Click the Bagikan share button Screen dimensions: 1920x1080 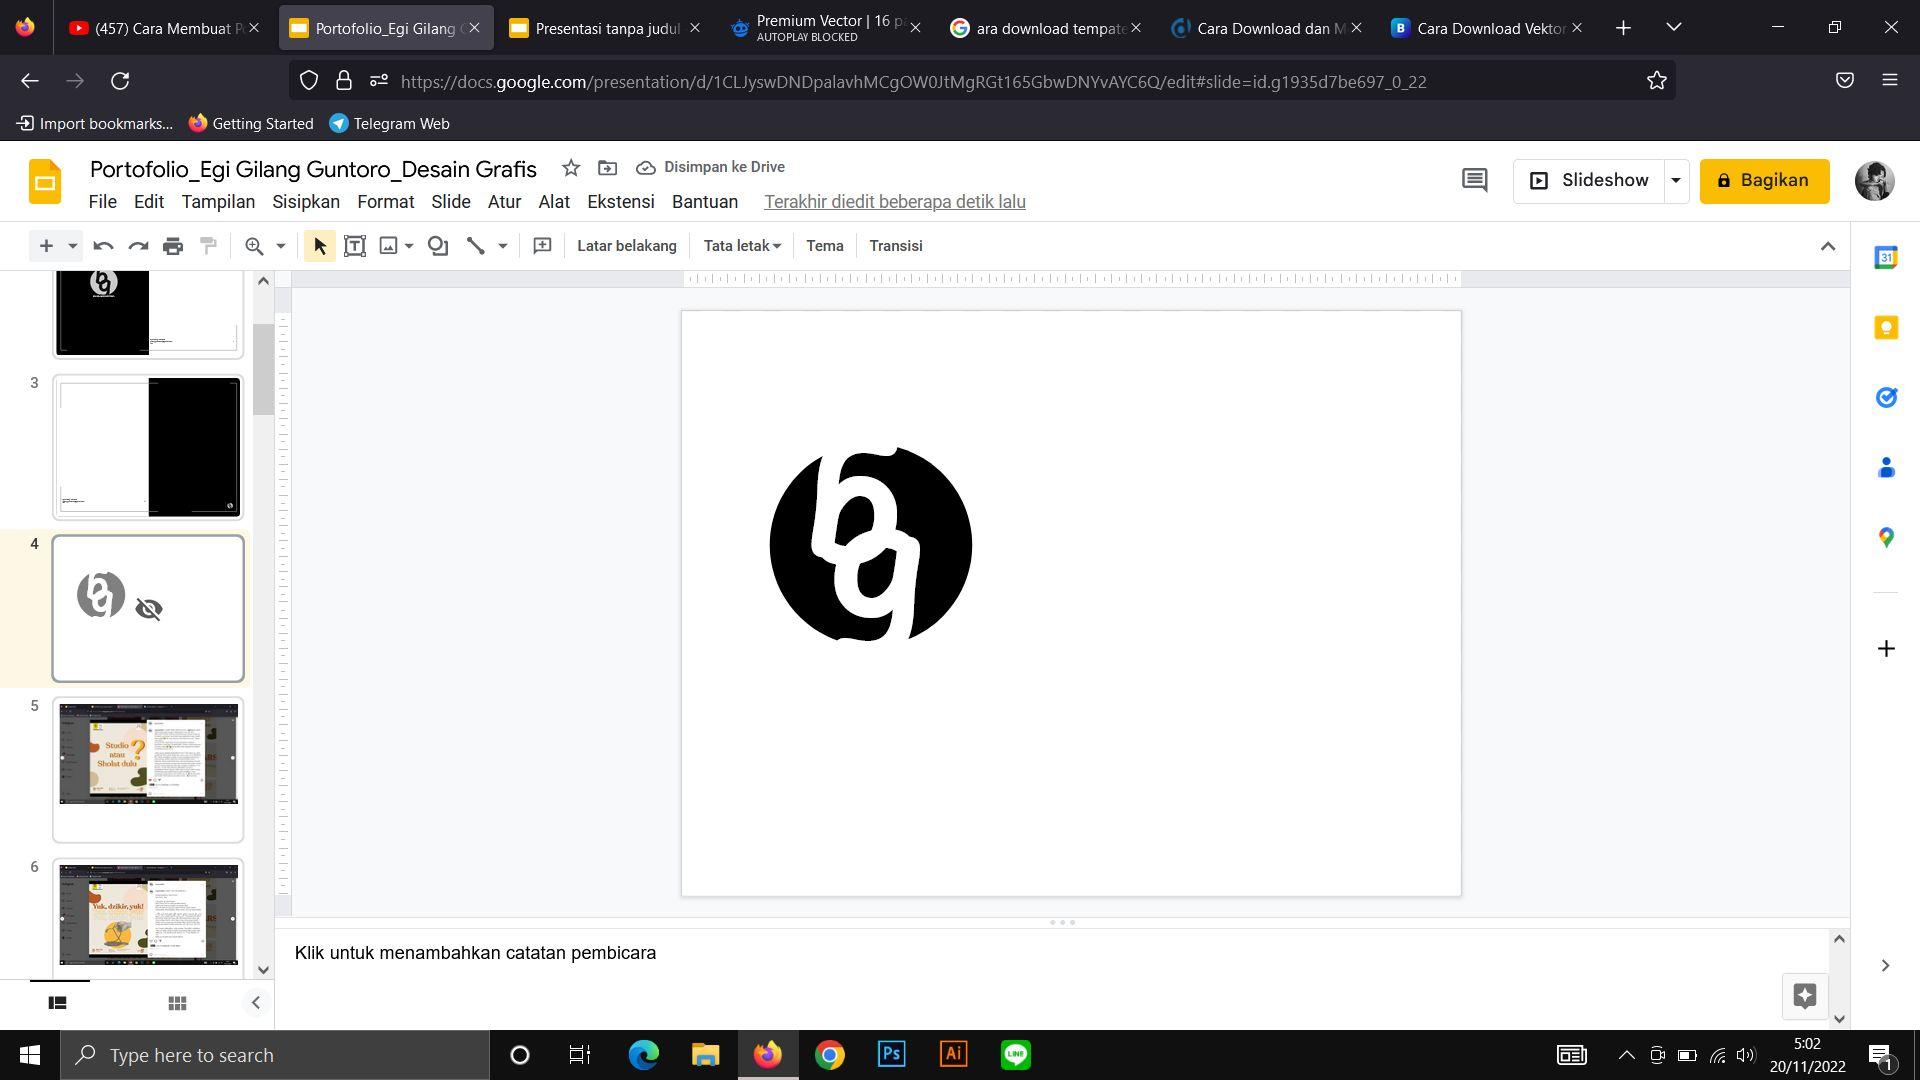1764,181
